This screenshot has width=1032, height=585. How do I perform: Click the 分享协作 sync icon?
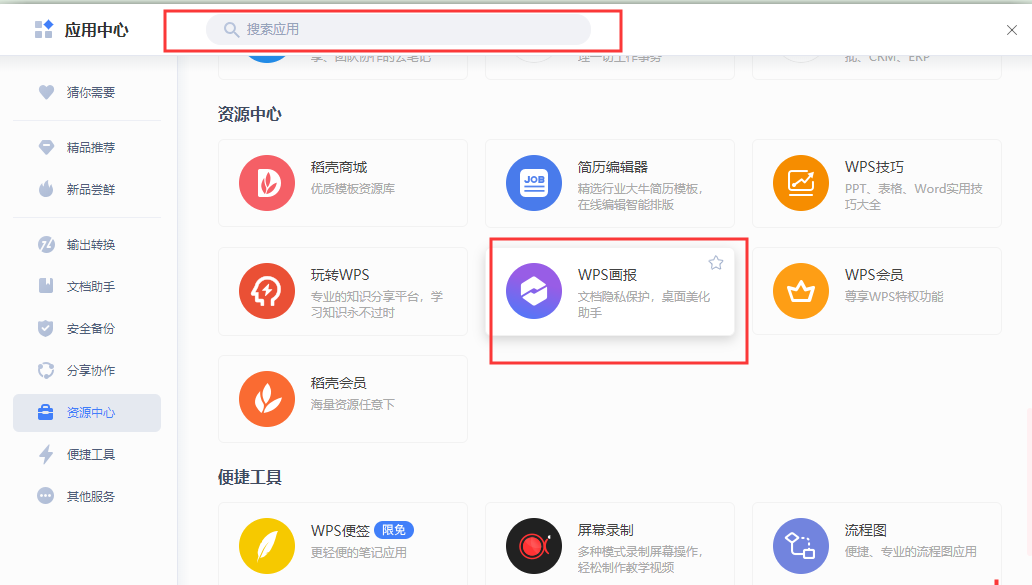click(x=46, y=370)
